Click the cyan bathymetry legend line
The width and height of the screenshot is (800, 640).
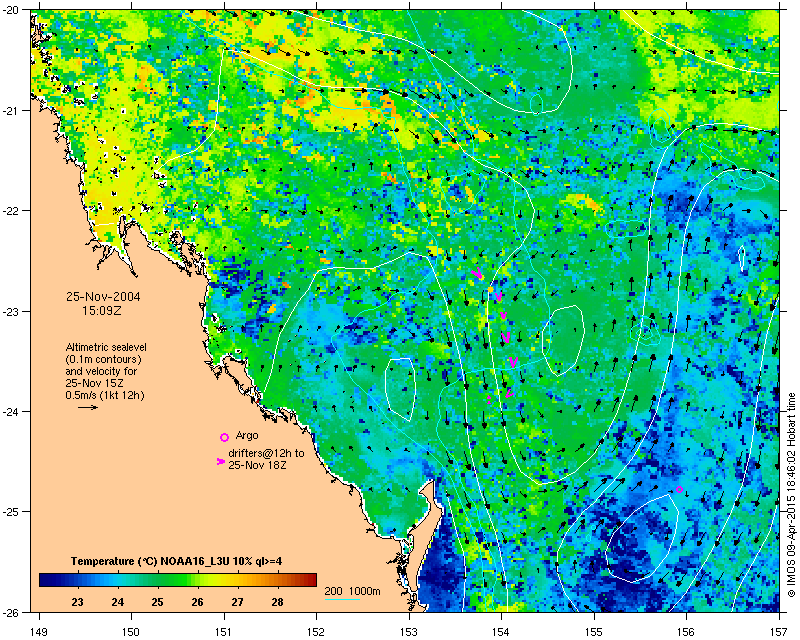342,599
